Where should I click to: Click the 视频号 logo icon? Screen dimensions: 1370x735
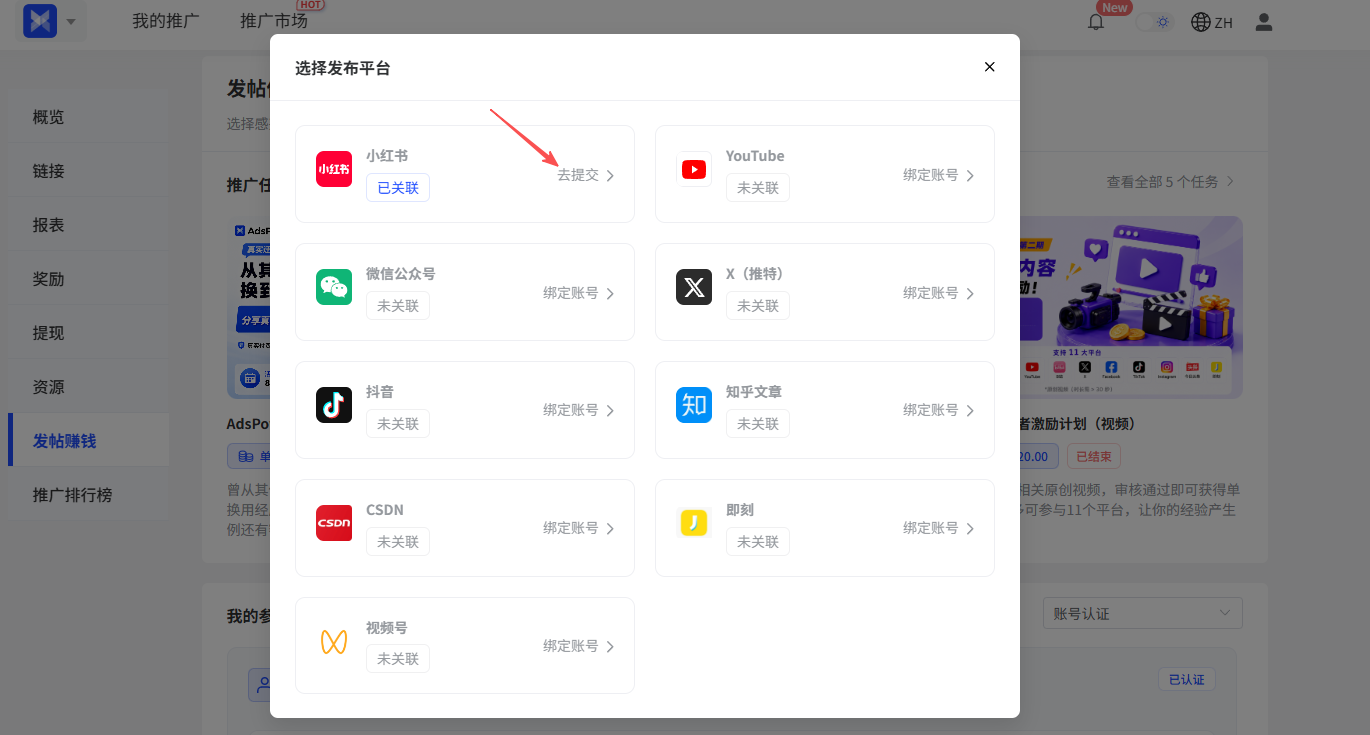click(334, 641)
